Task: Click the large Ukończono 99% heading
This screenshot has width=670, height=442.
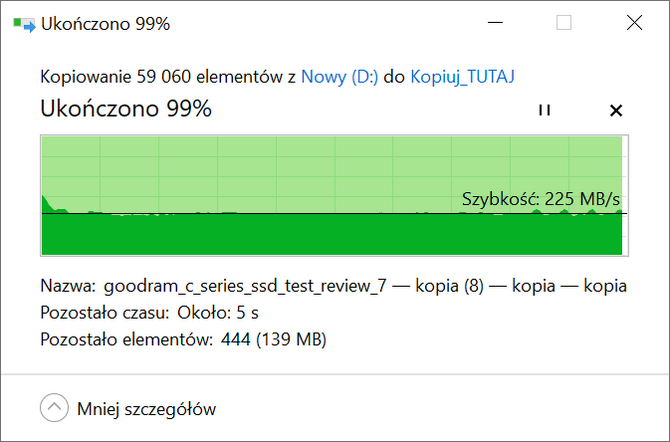Action: click(126, 108)
